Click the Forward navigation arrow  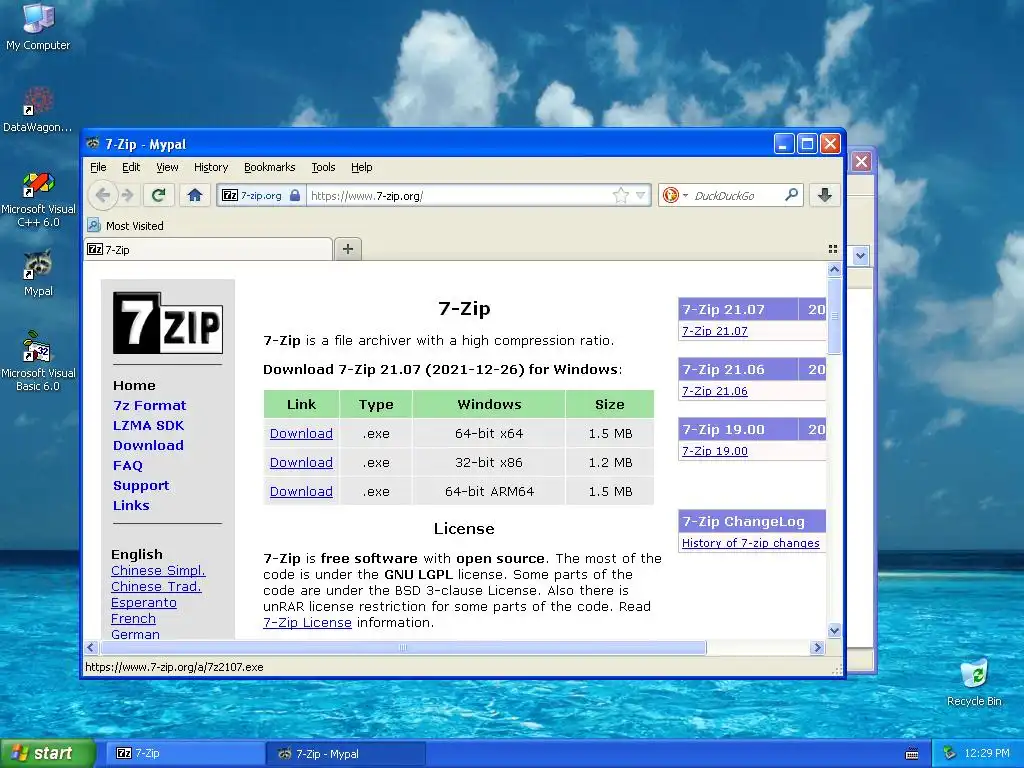[x=128, y=195]
